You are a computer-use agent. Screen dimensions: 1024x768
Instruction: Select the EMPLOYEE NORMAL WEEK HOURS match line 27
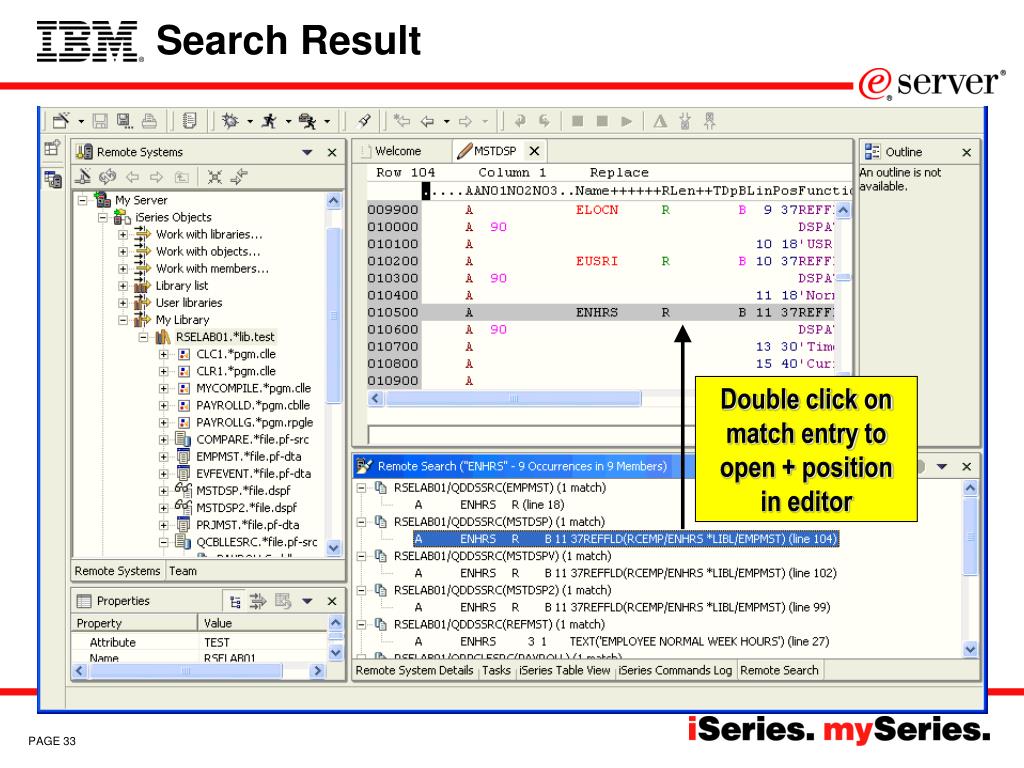pos(622,641)
